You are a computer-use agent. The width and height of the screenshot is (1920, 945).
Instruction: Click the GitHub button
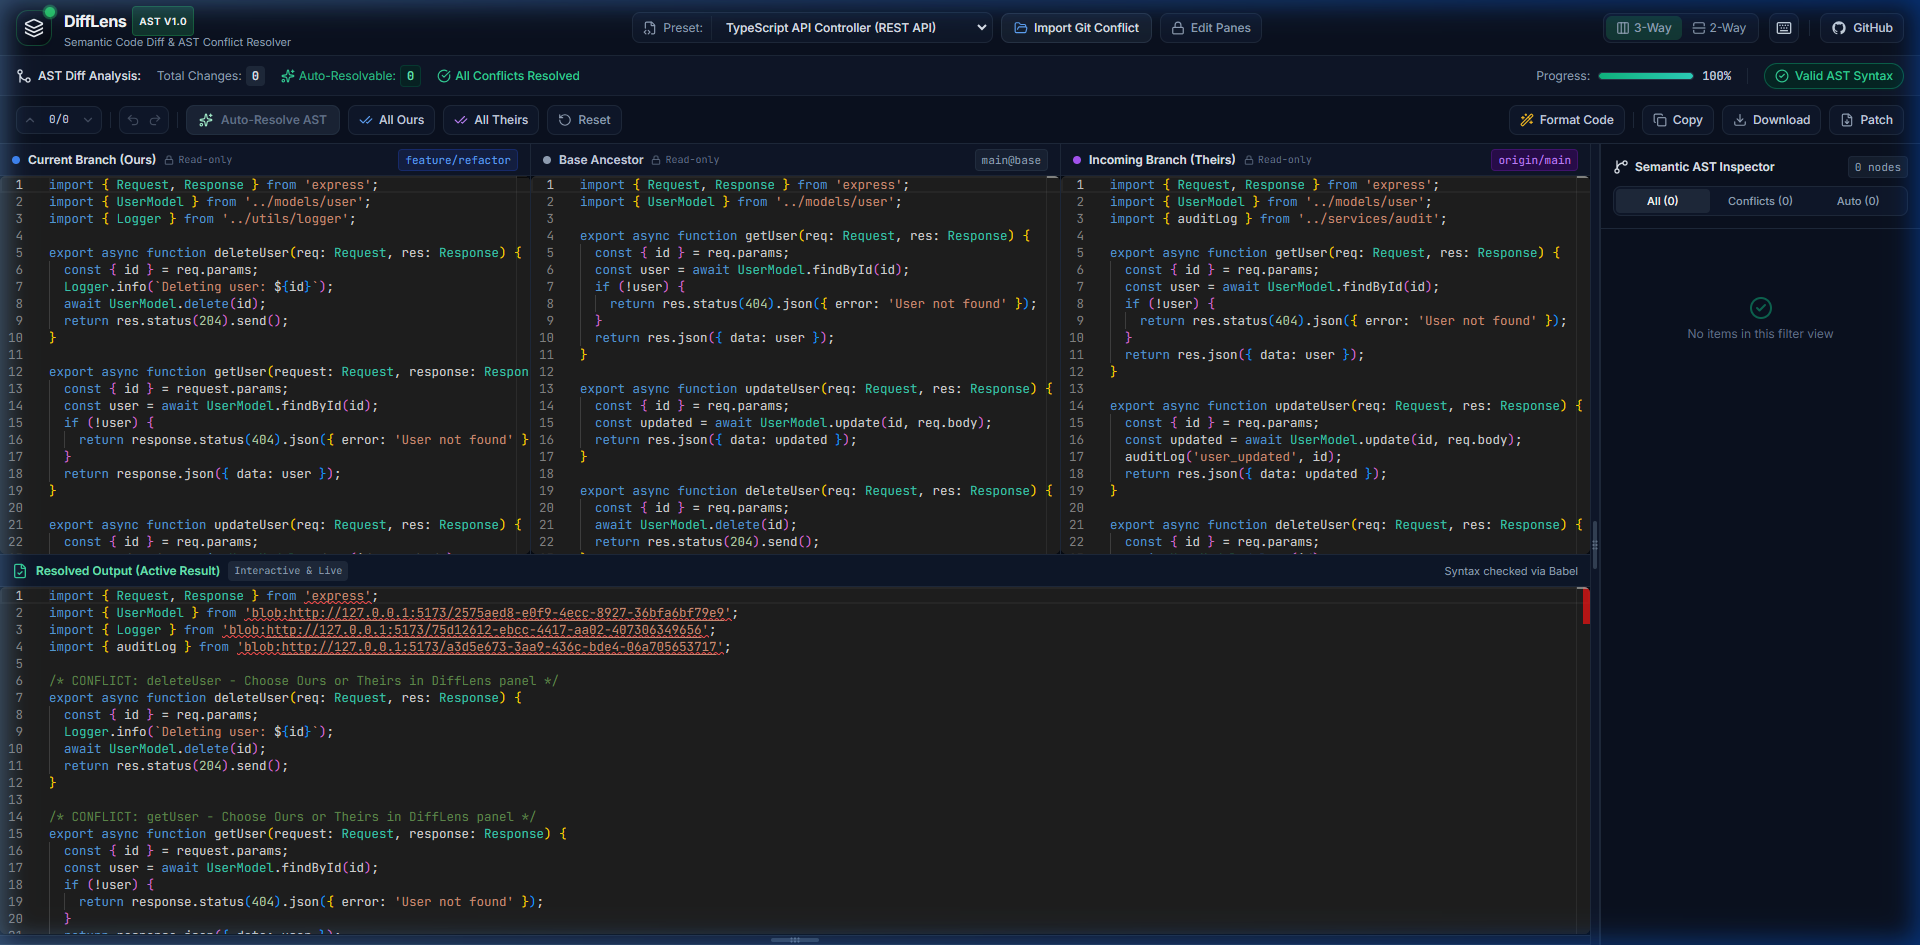pyautogui.click(x=1862, y=28)
